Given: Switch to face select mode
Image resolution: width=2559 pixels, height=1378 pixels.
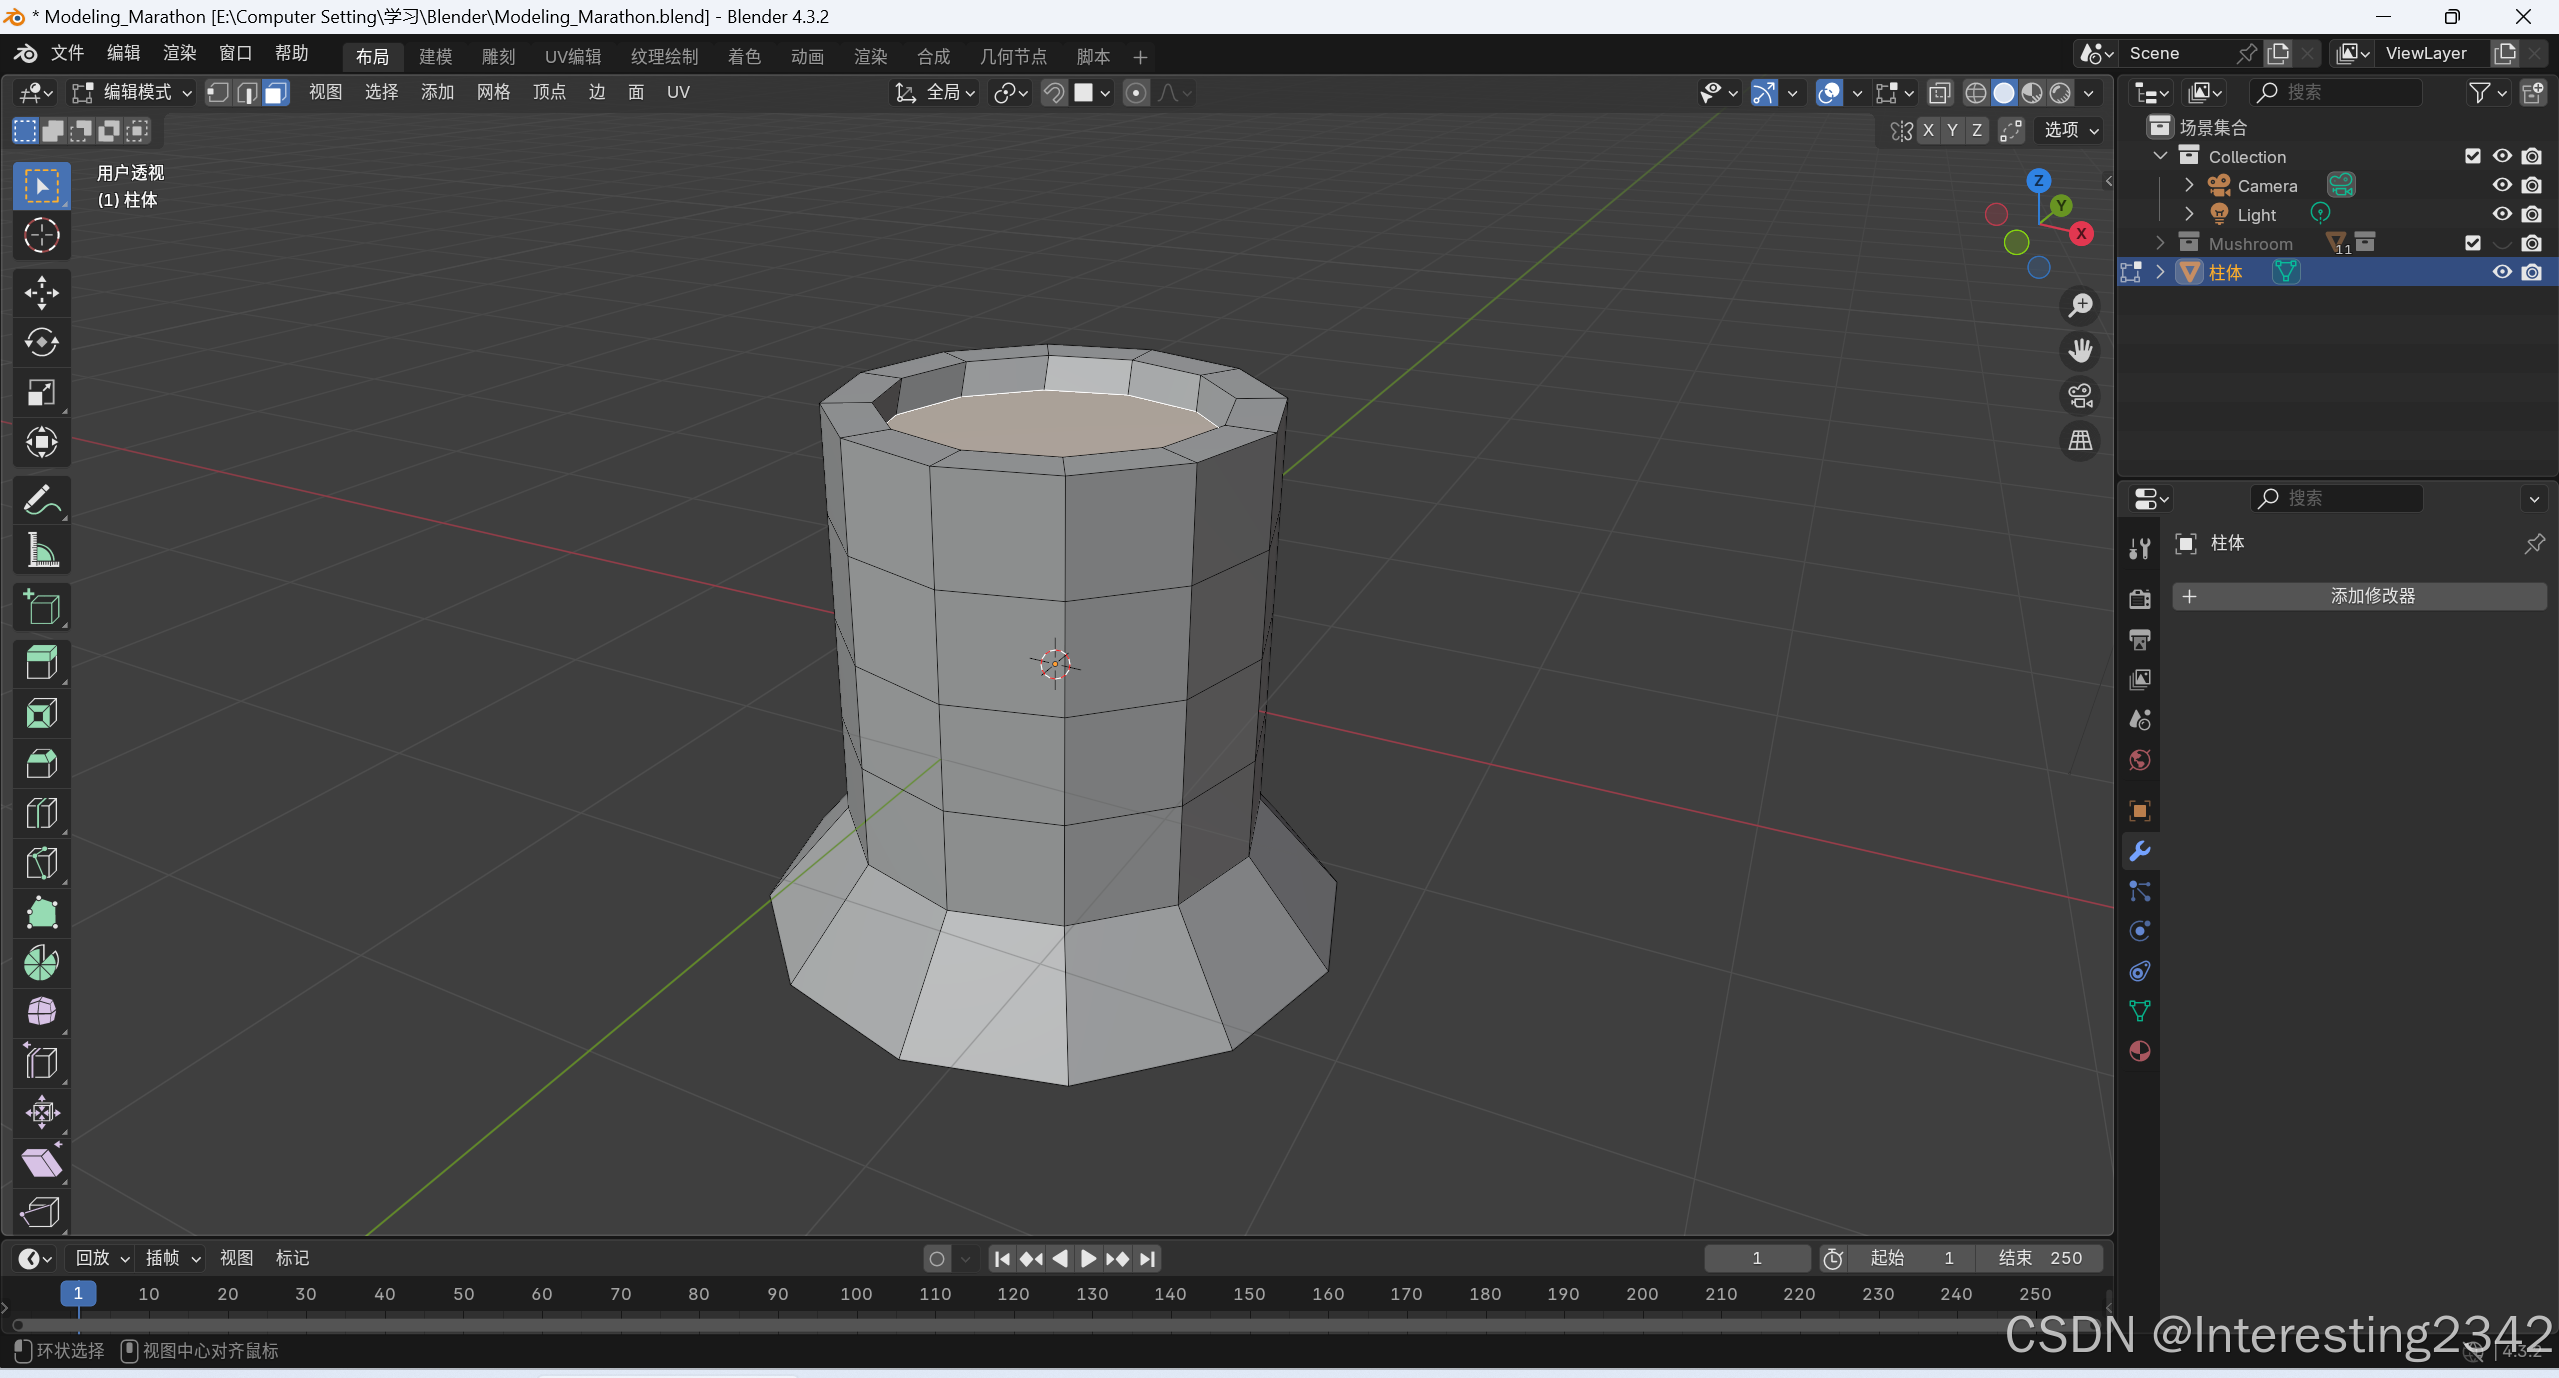Looking at the screenshot, I should [276, 93].
